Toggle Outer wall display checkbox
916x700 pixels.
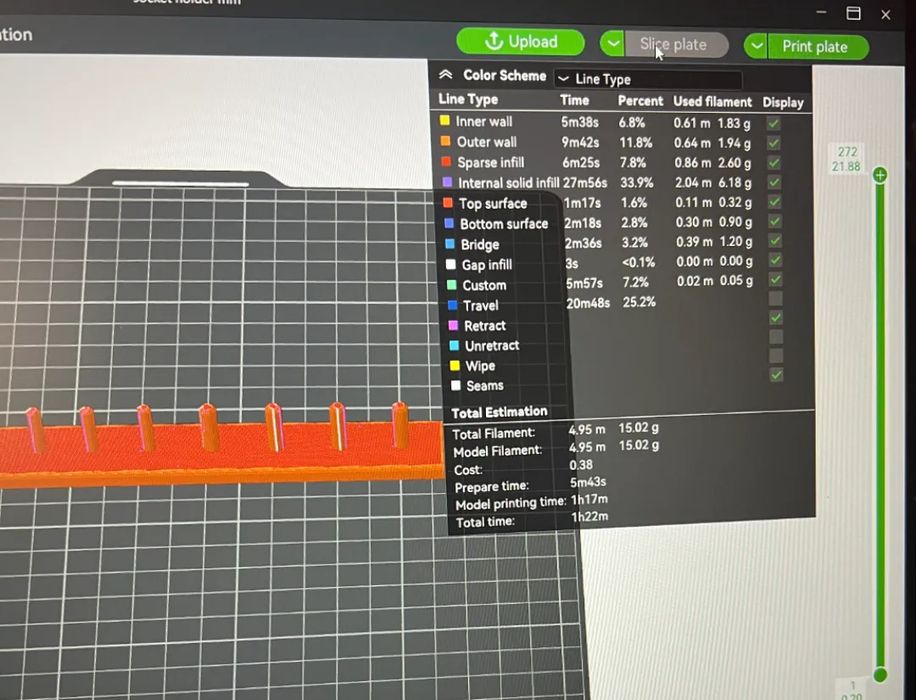[773, 143]
